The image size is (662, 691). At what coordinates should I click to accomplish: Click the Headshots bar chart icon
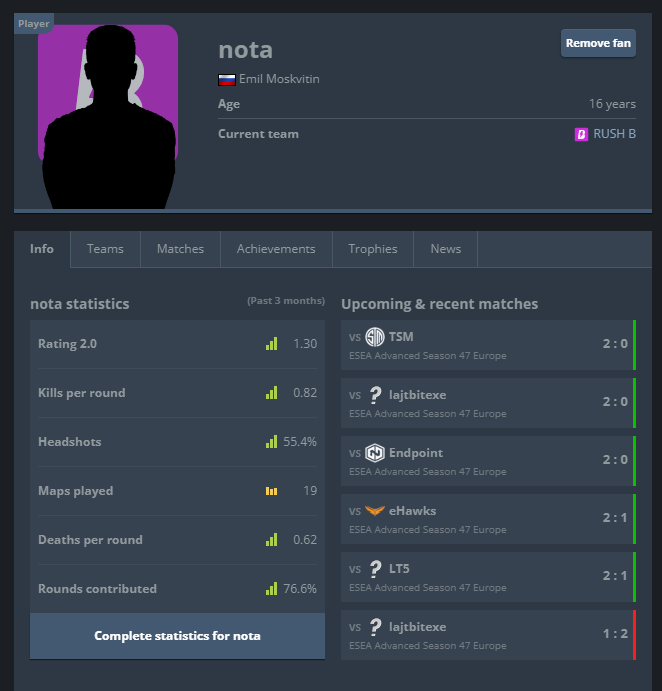click(x=271, y=442)
